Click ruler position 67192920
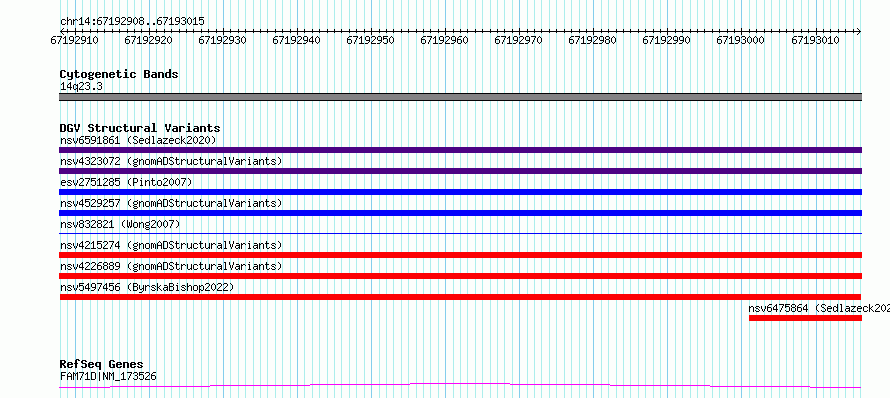Screen dimensions: 890x398 click(x=149, y=40)
